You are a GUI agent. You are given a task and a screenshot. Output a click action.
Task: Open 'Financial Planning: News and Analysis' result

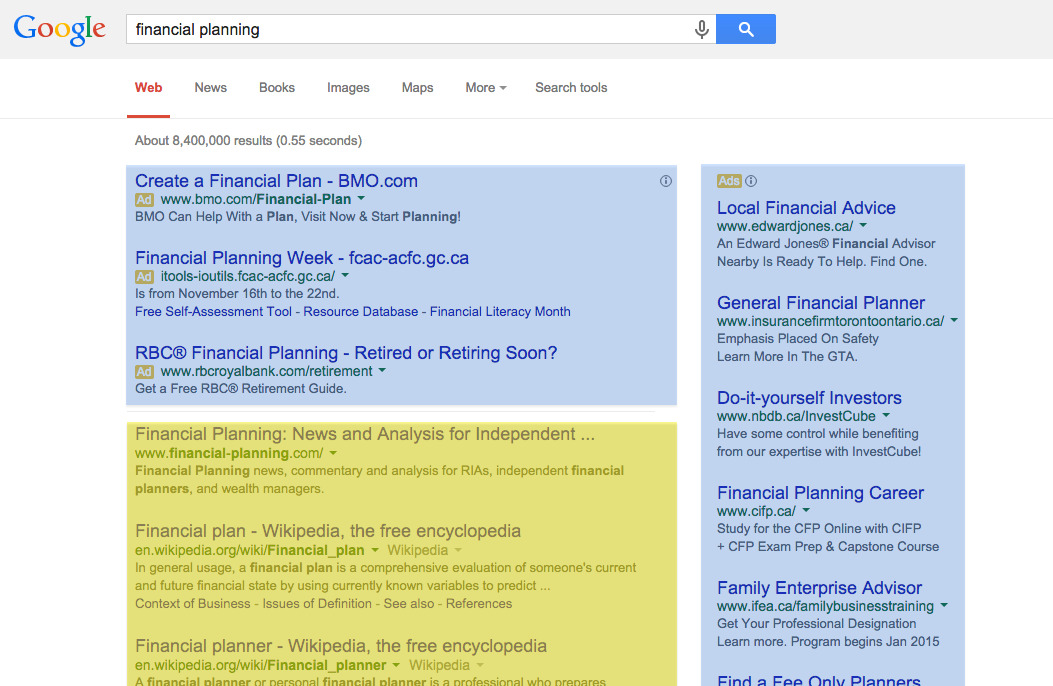click(365, 434)
